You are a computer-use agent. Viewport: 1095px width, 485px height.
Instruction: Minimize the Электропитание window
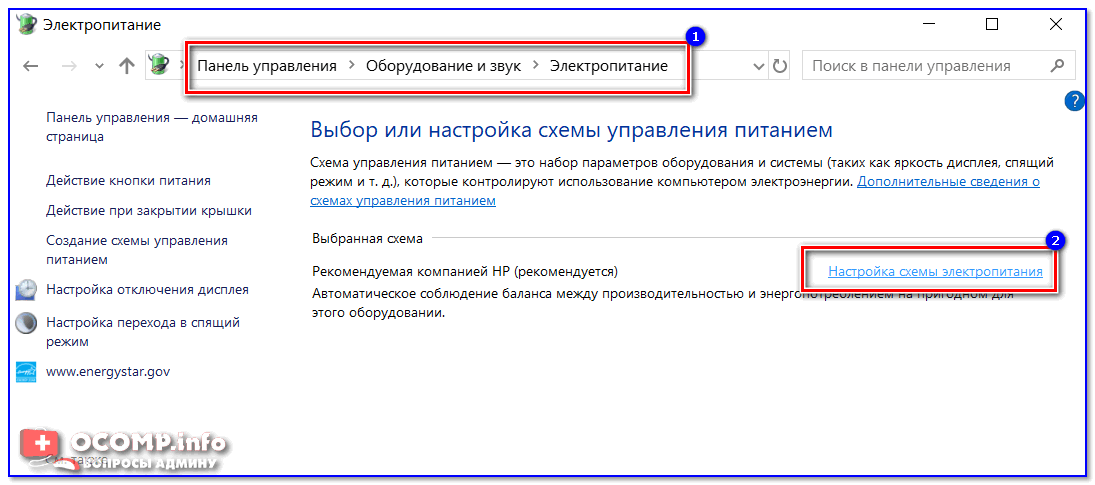pos(928,24)
